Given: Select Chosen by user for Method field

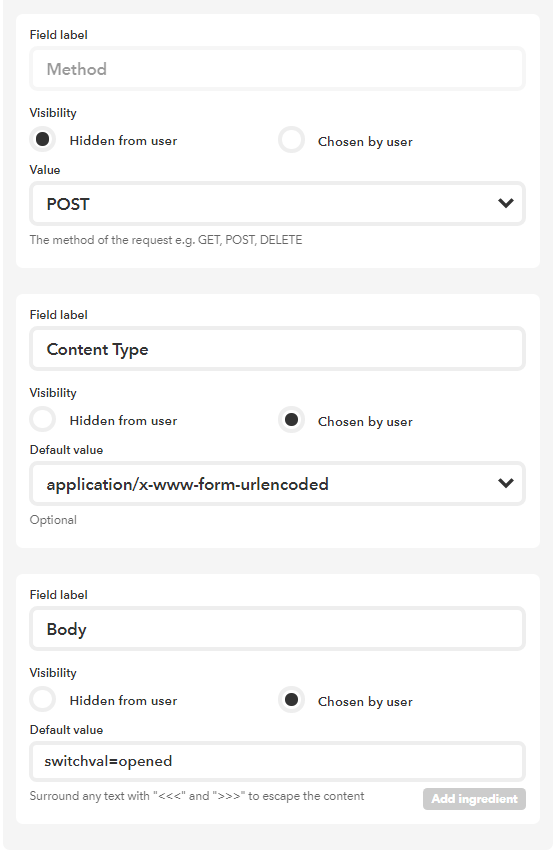Looking at the screenshot, I should (x=291, y=140).
